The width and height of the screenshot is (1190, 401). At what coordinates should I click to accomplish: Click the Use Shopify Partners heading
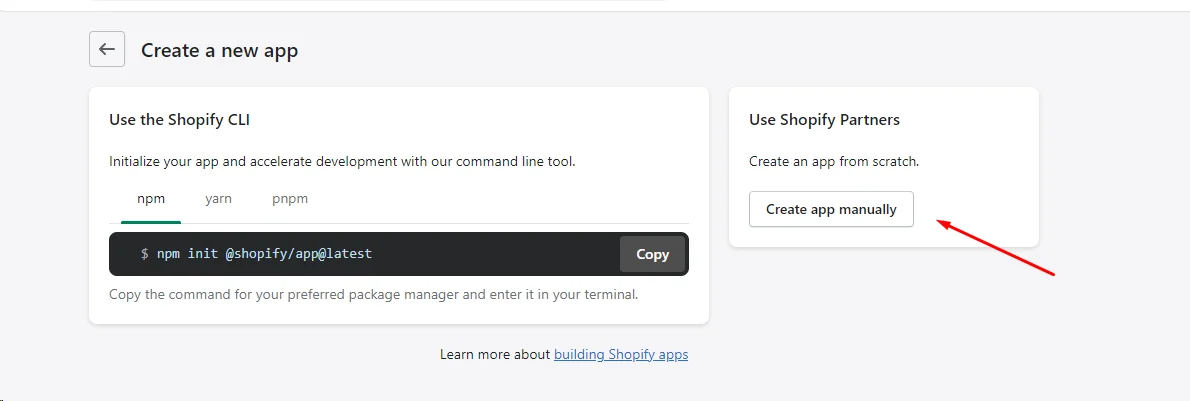(x=824, y=119)
